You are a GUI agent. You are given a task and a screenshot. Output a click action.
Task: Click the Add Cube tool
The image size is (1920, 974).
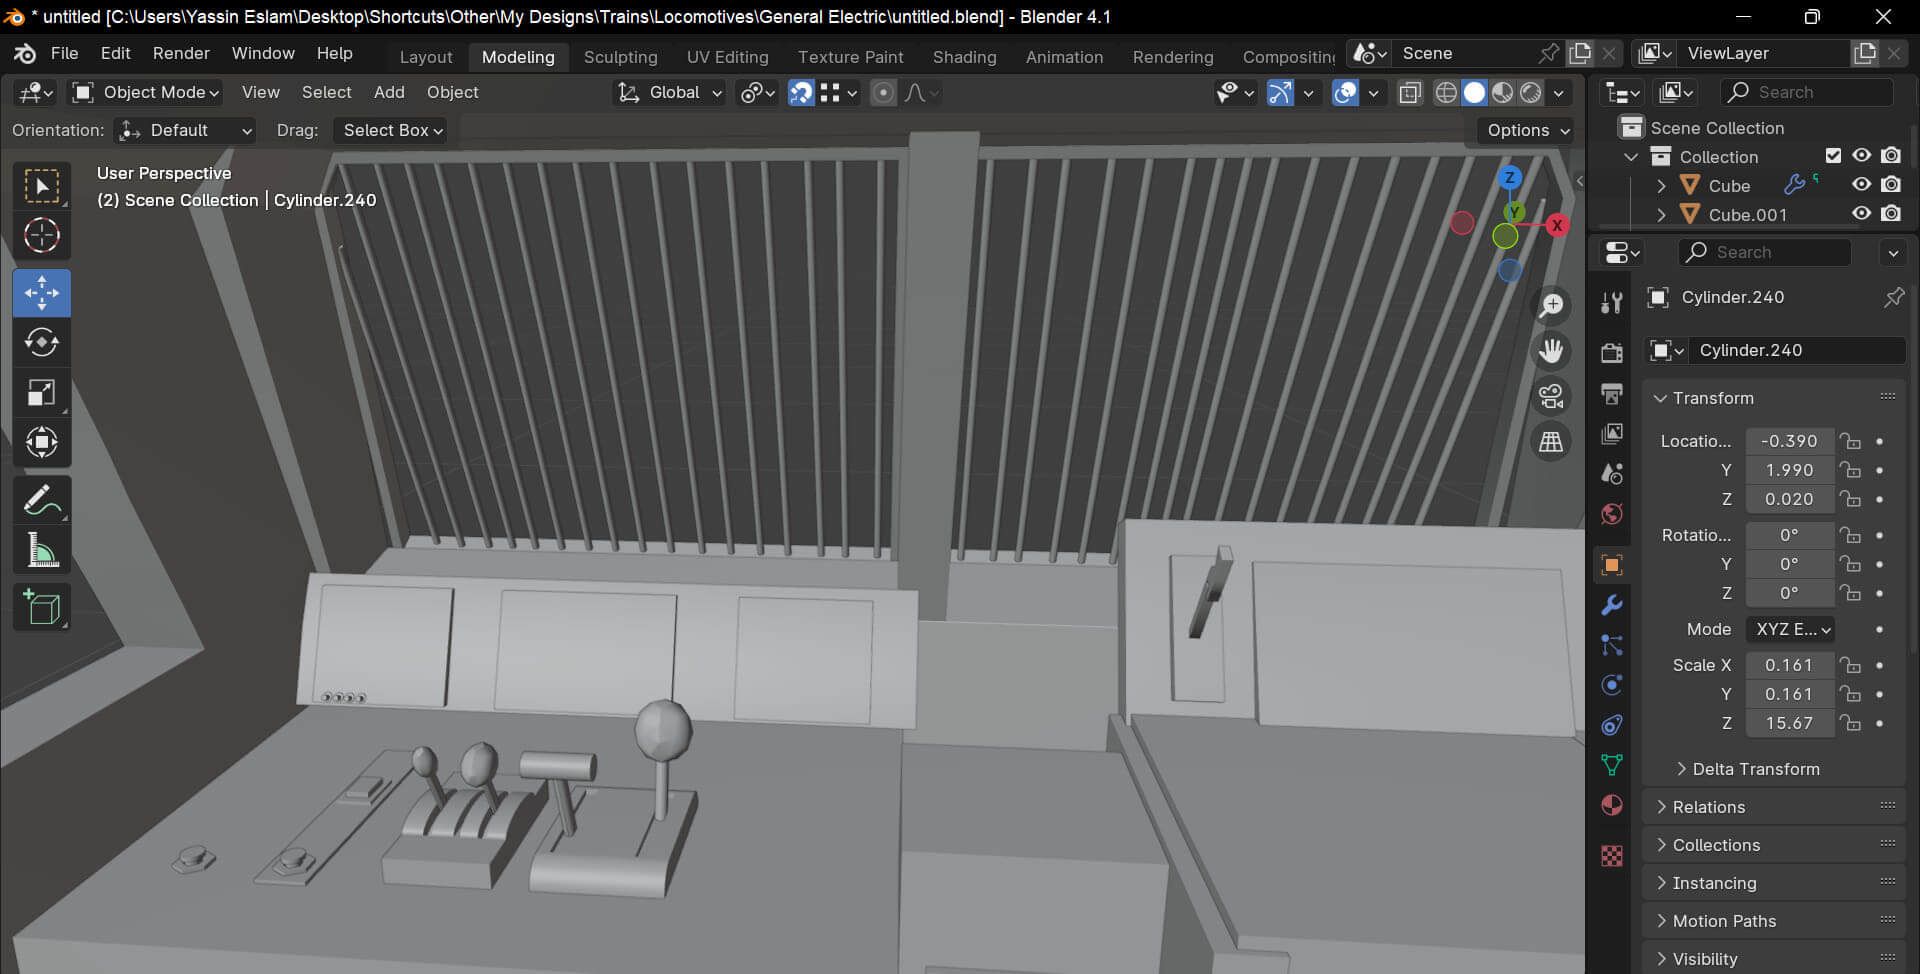click(x=41, y=607)
